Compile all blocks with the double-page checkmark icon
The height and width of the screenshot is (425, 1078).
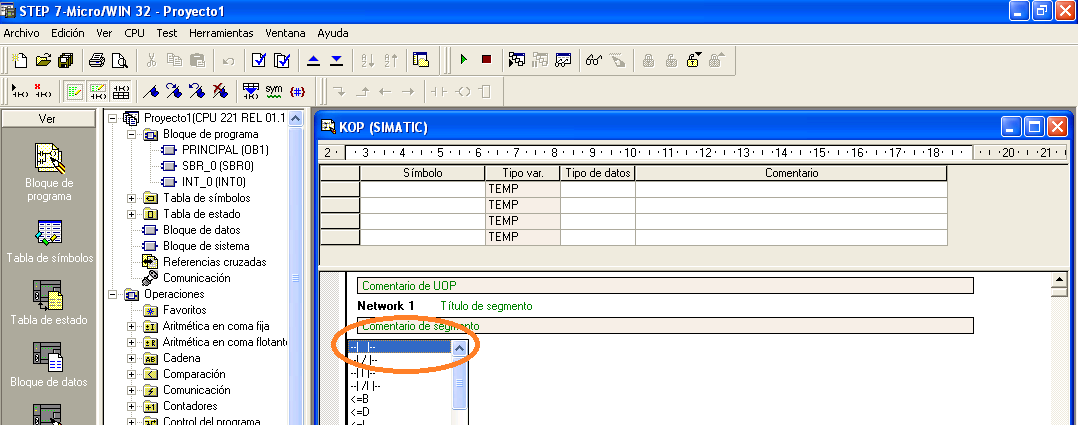pos(281,61)
